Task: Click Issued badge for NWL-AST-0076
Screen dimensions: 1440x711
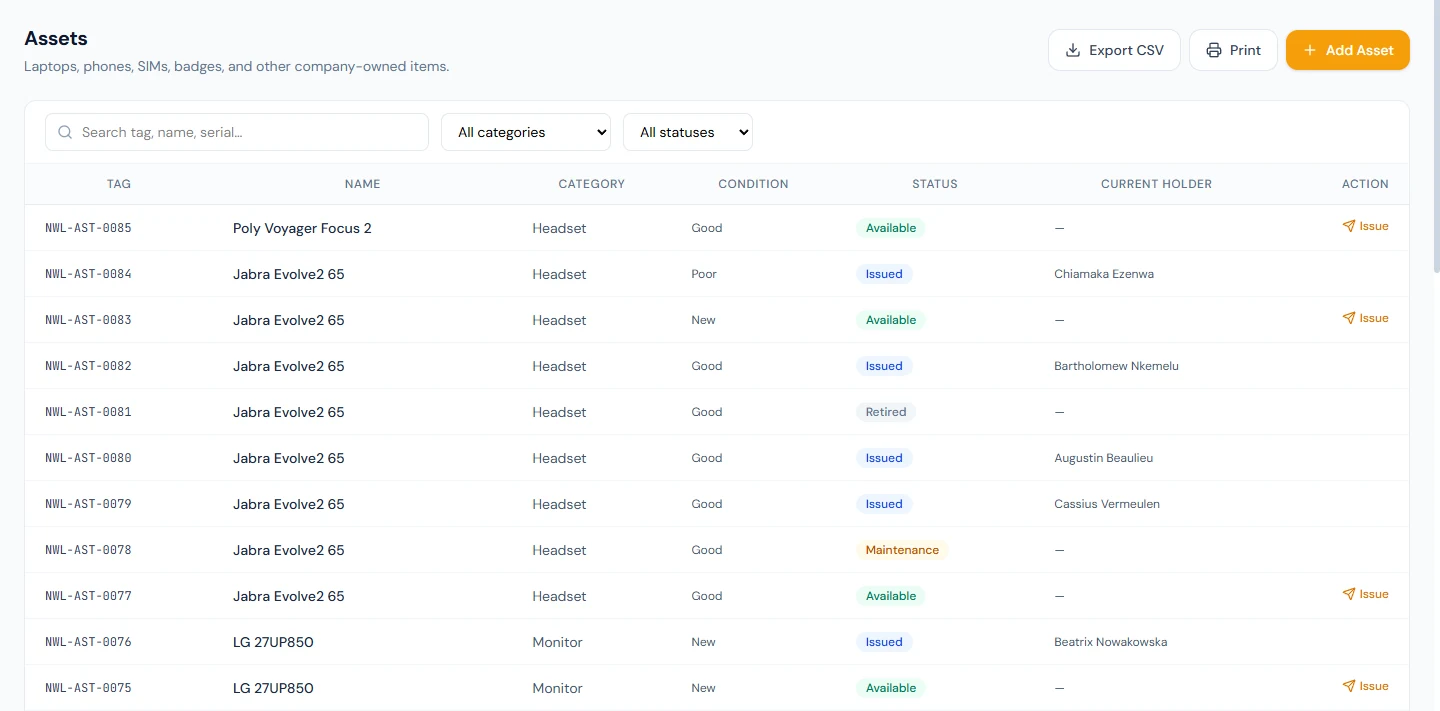Action: point(884,642)
